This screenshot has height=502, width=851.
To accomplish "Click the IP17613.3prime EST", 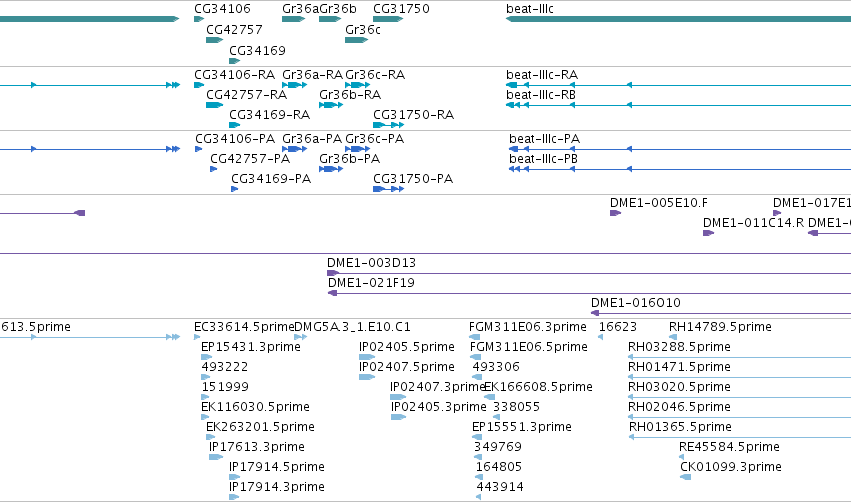I will 216,457.
